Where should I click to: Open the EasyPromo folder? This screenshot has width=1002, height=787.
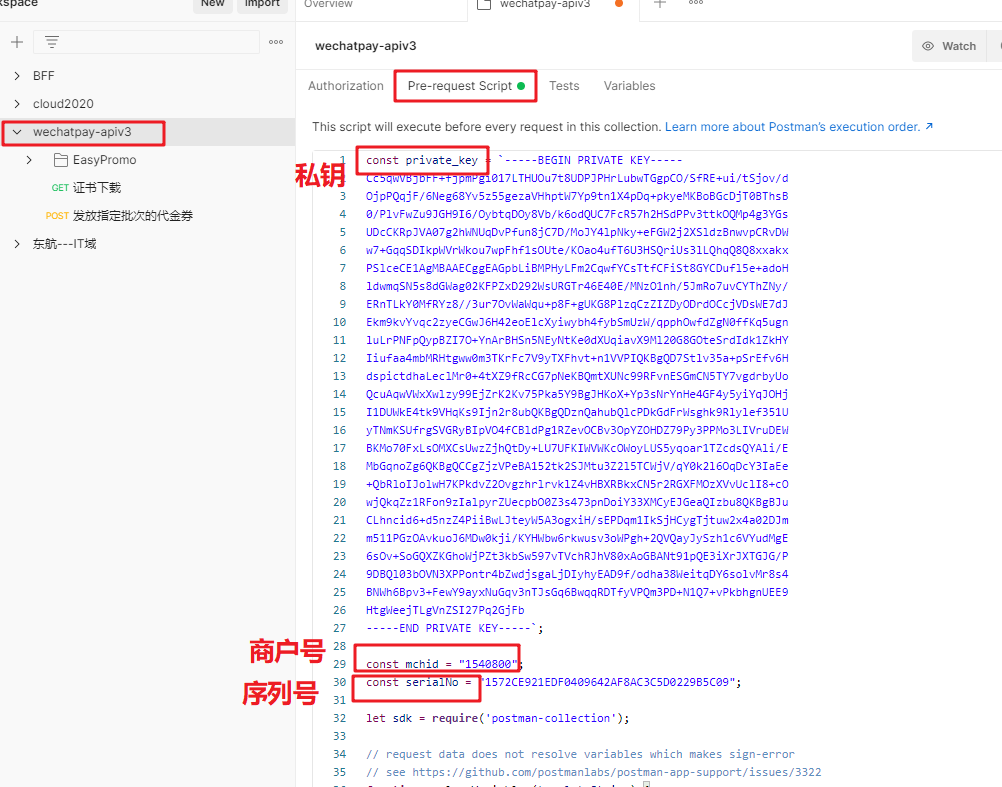point(104,160)
